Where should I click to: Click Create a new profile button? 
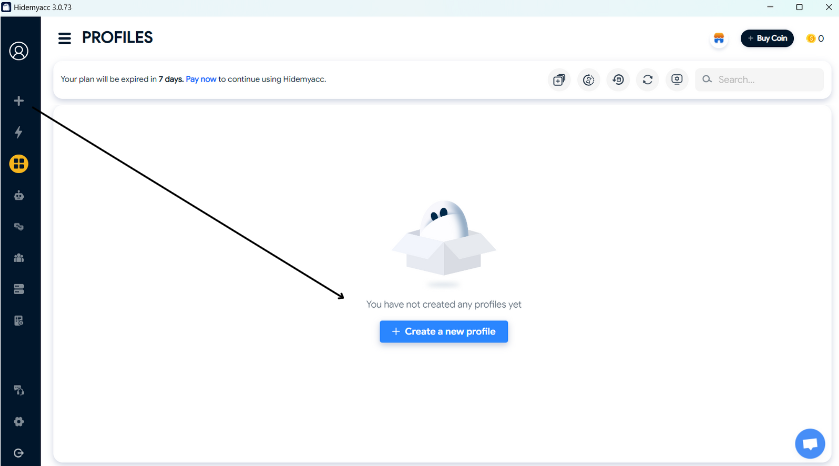point(444,332)
